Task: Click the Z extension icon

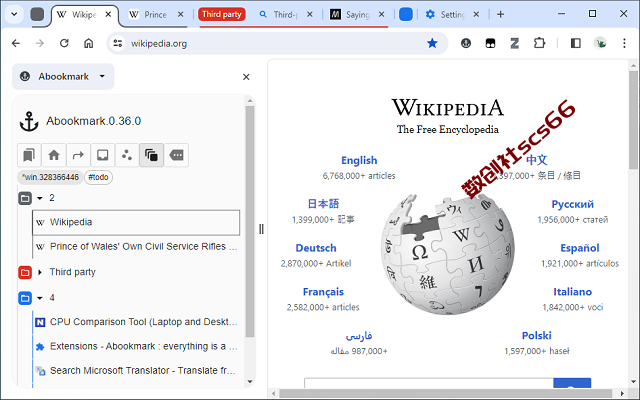Action: [515, 43]
